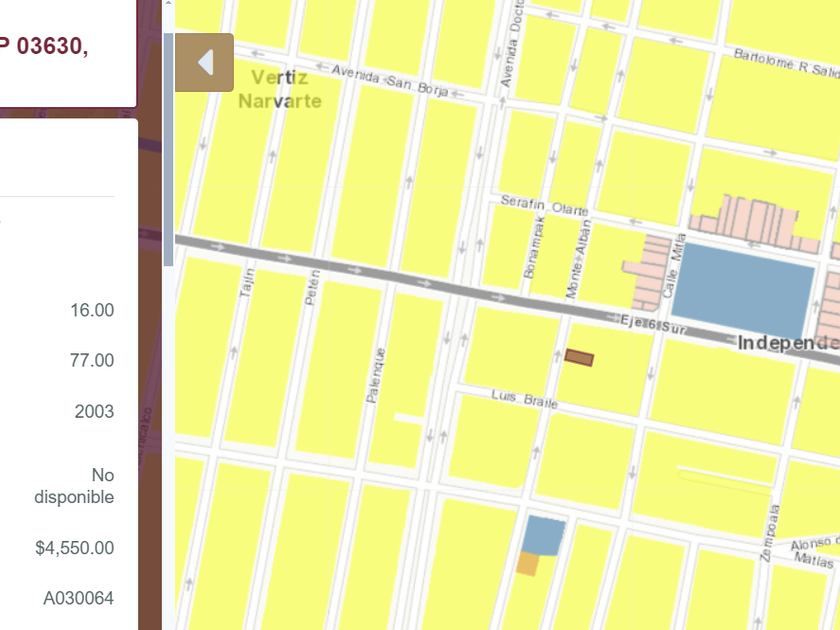Click the postal code 03630 heading
The image size is (840, 630).
click(x=49, y=46)
